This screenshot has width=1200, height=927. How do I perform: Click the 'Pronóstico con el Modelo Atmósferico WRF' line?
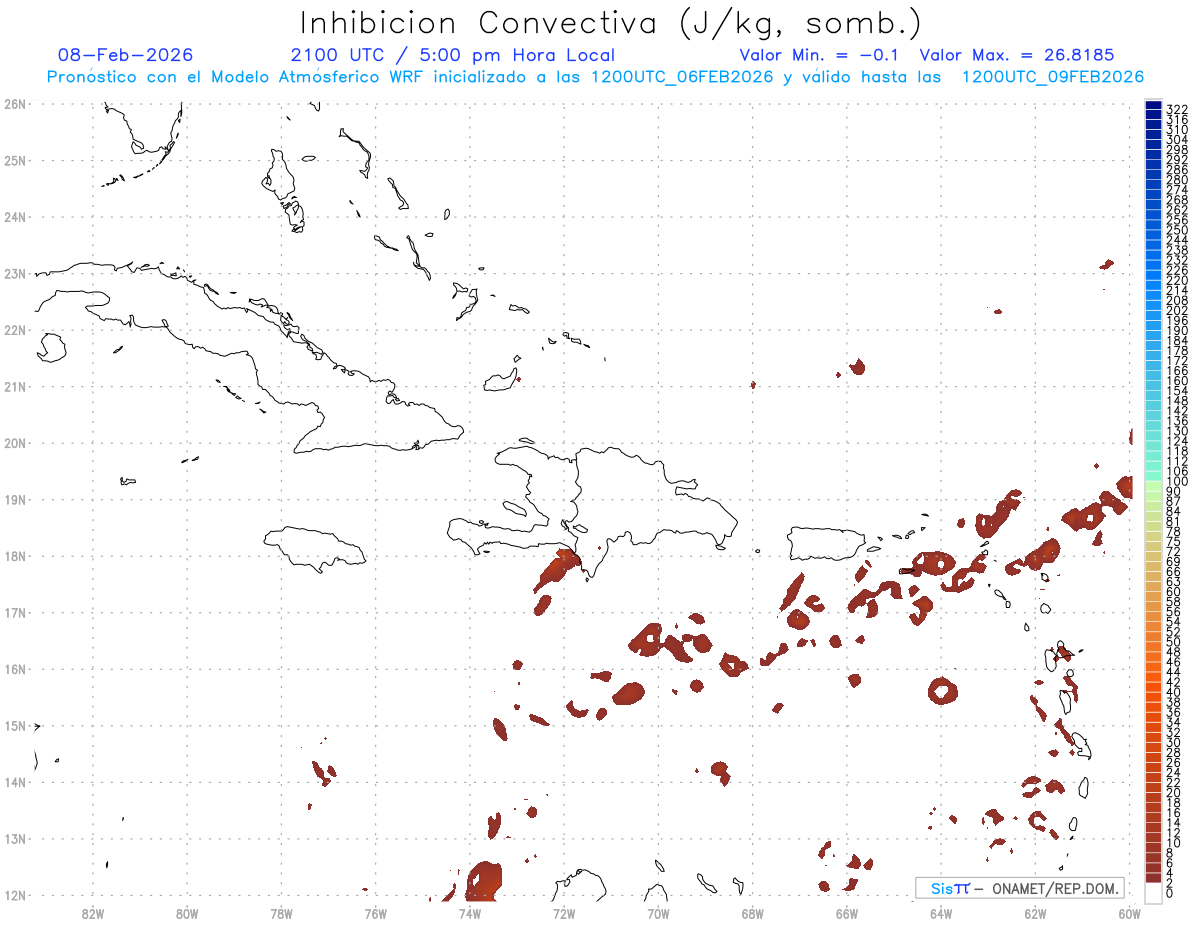(x=595, y=77)
